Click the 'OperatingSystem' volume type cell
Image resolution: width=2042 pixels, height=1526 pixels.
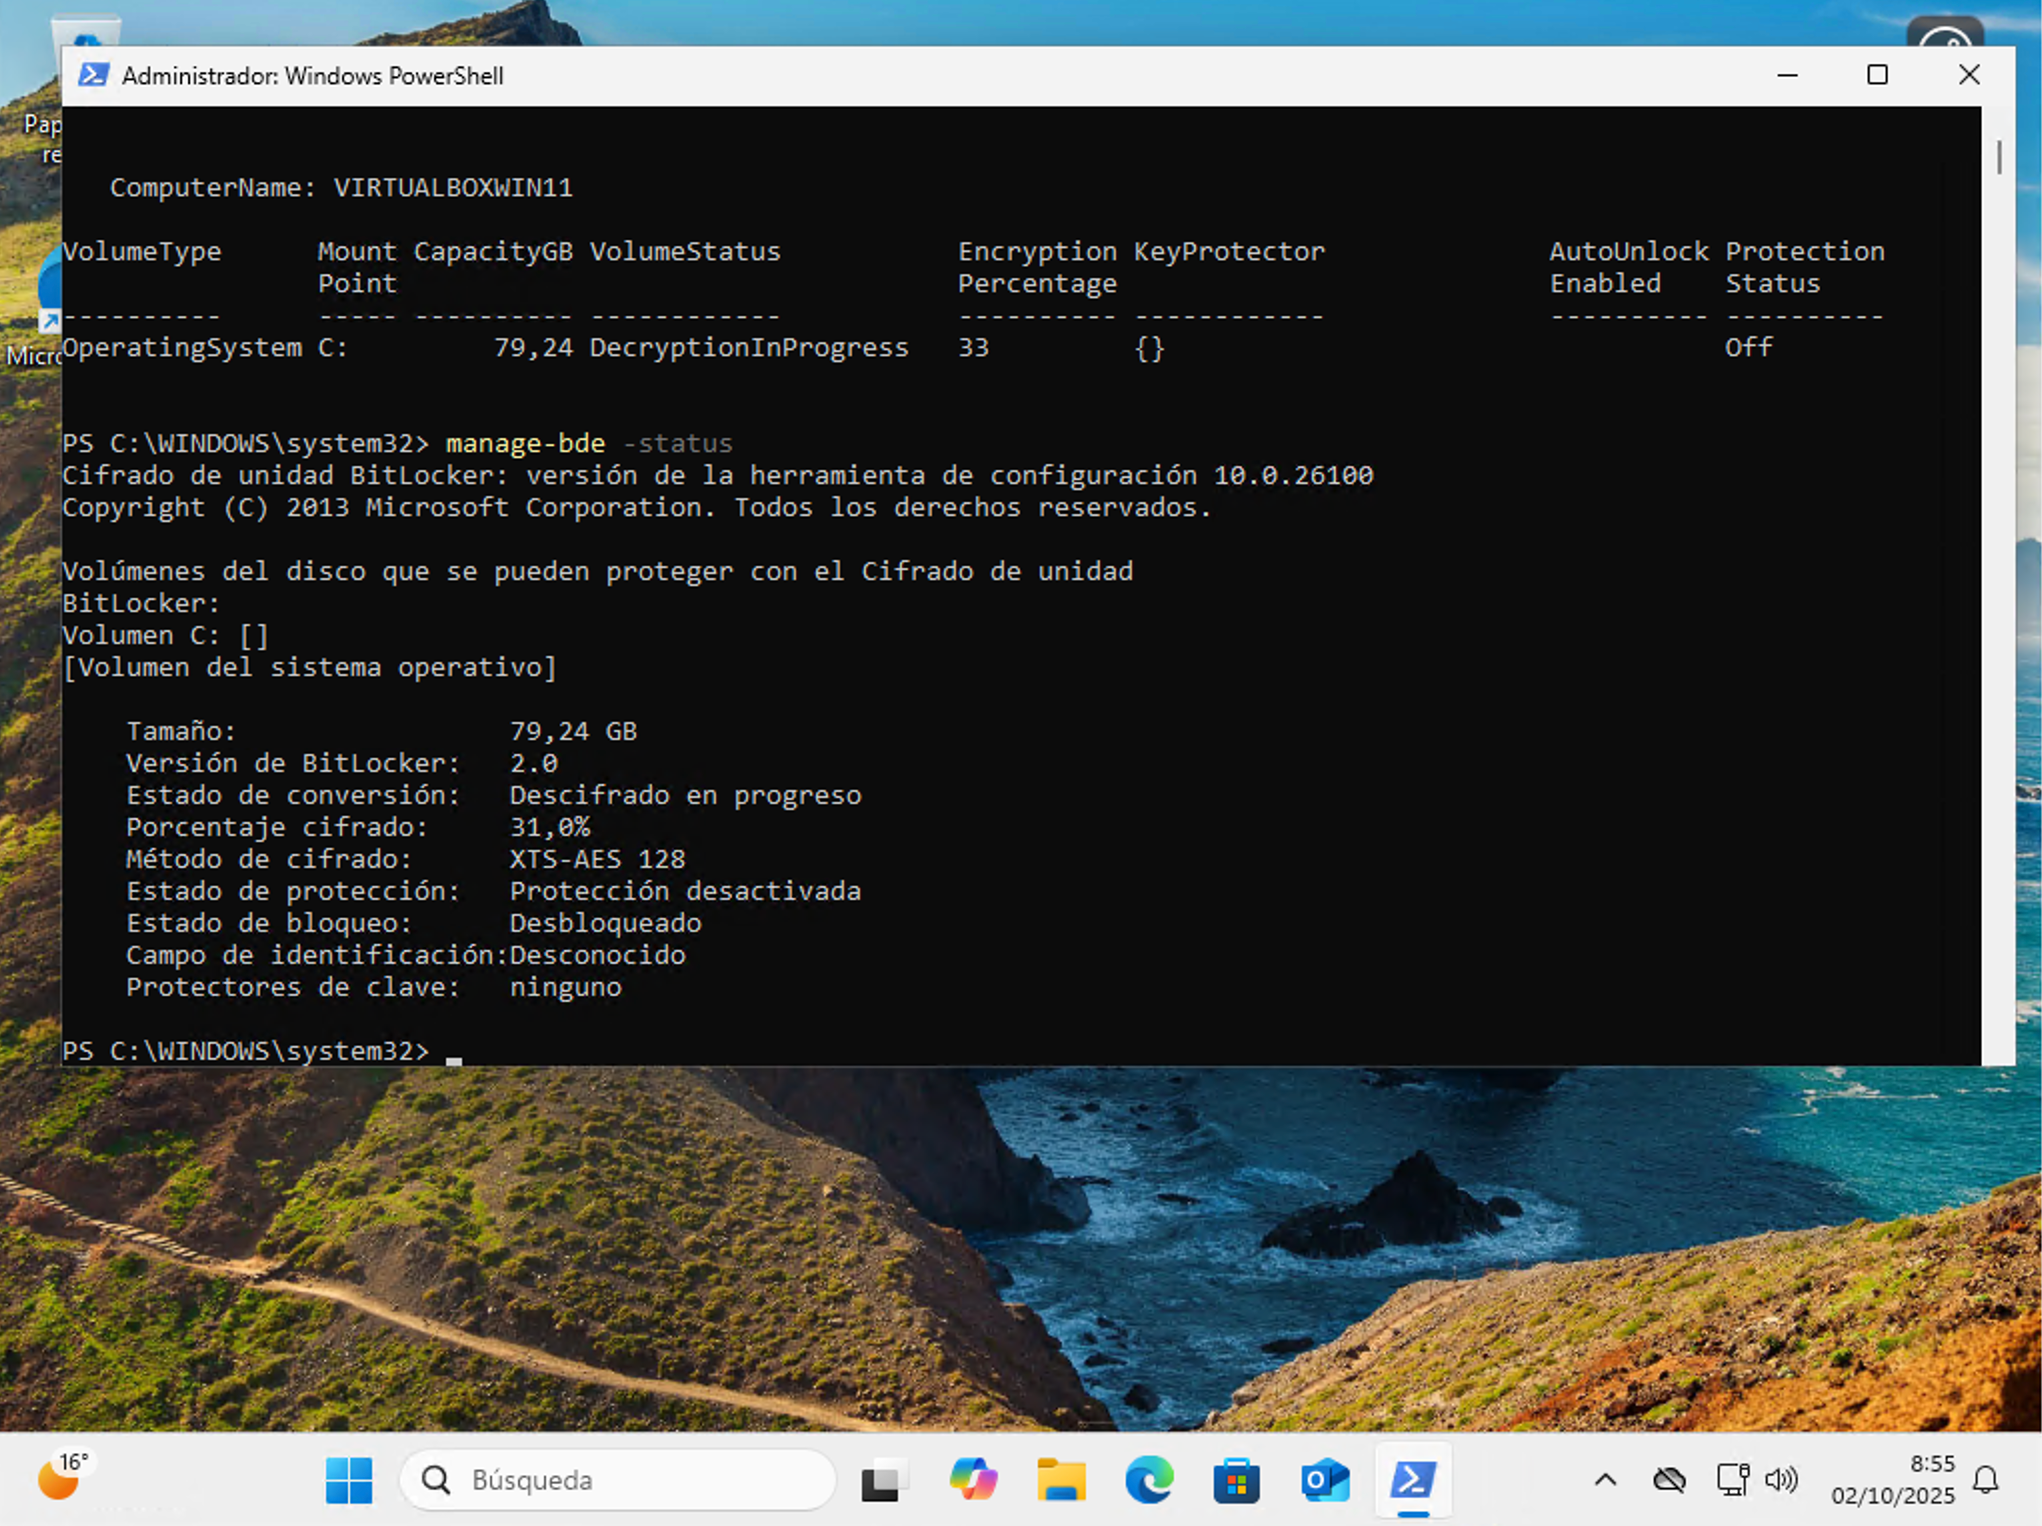point(182,347)
